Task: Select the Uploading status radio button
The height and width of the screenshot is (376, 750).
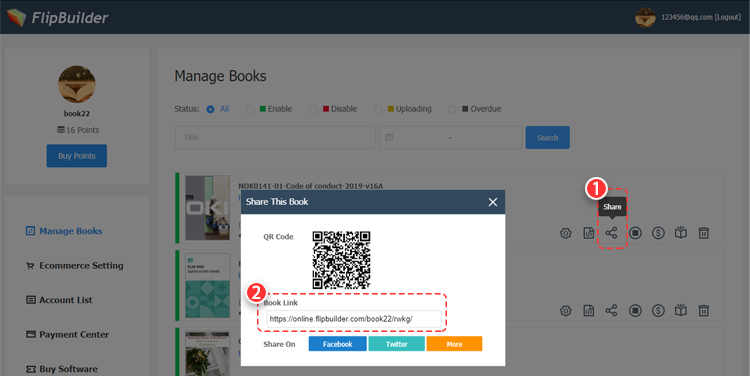Action: click(x=378, y=109)
